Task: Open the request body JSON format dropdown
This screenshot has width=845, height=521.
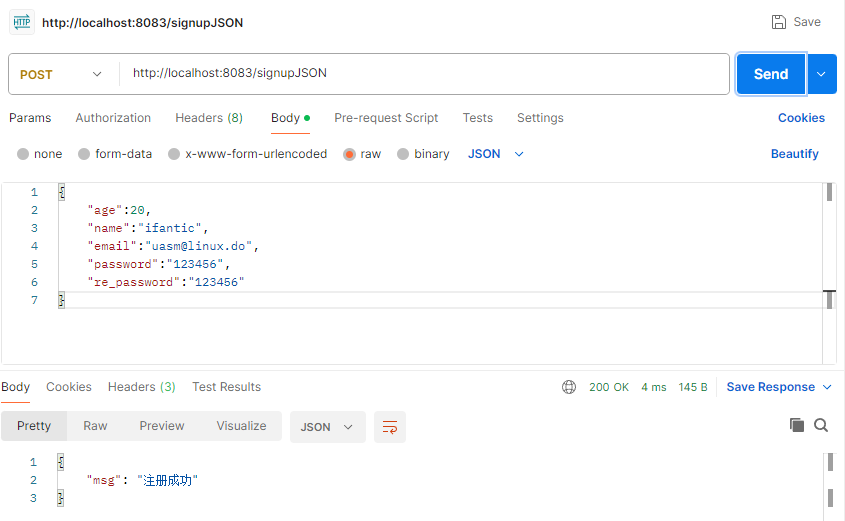Action: (496, 154)
